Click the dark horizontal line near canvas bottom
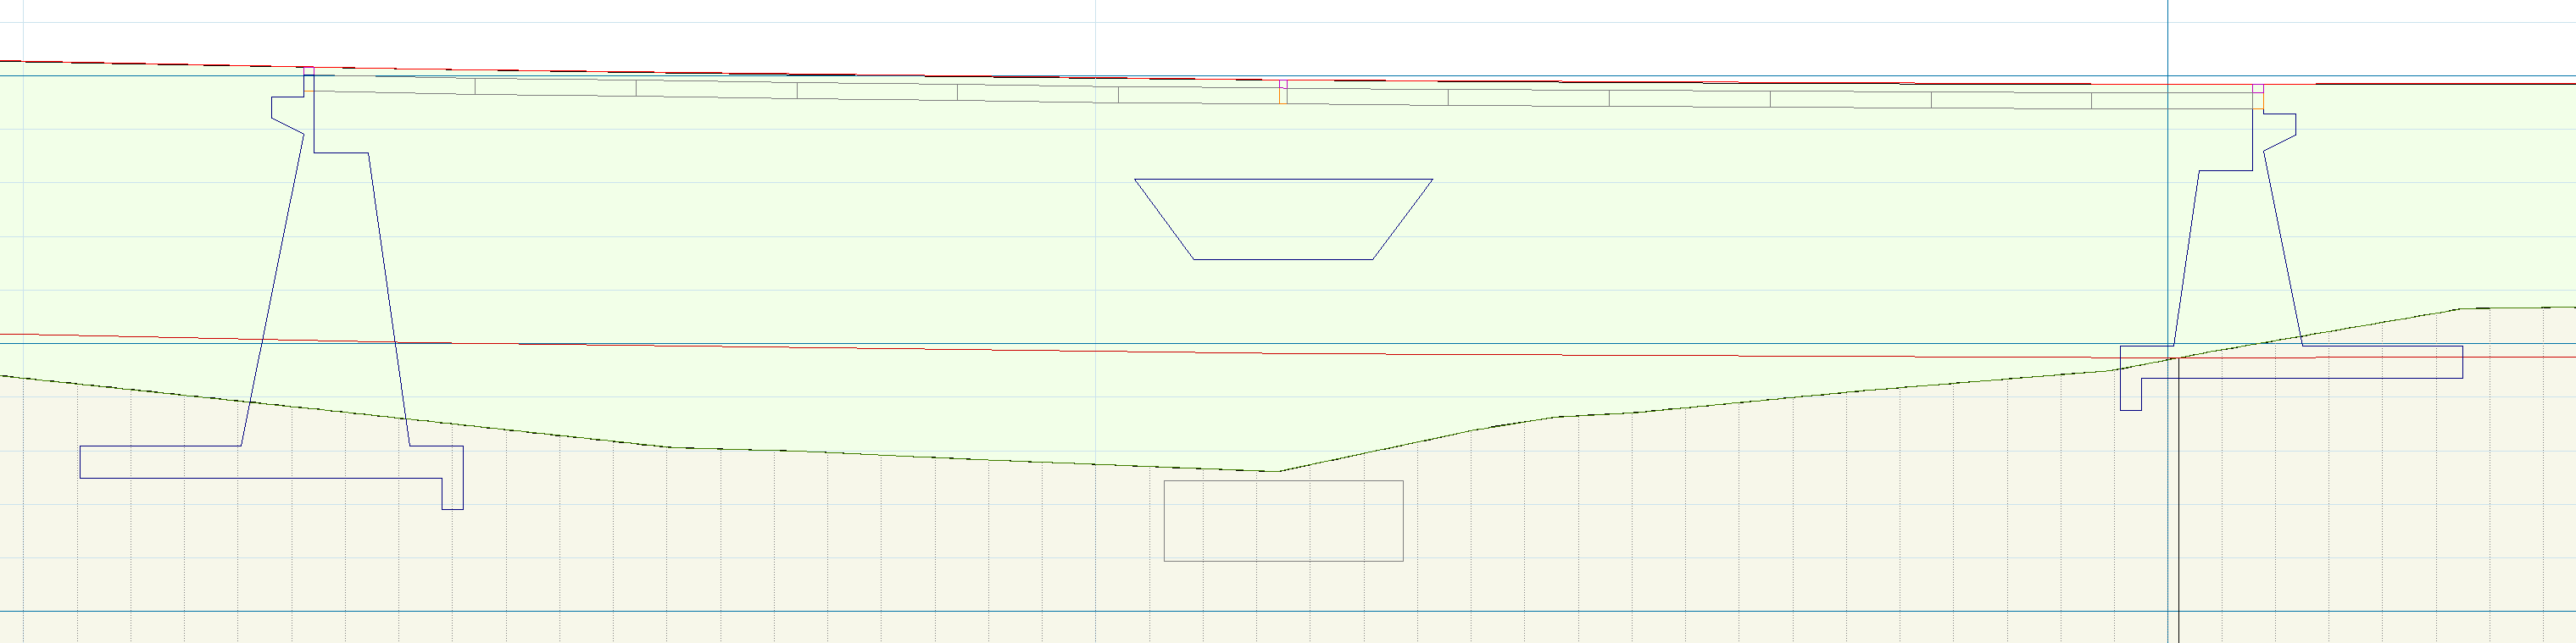Viewport: 2576px width, 643px height. click(x=1000, y=611)
